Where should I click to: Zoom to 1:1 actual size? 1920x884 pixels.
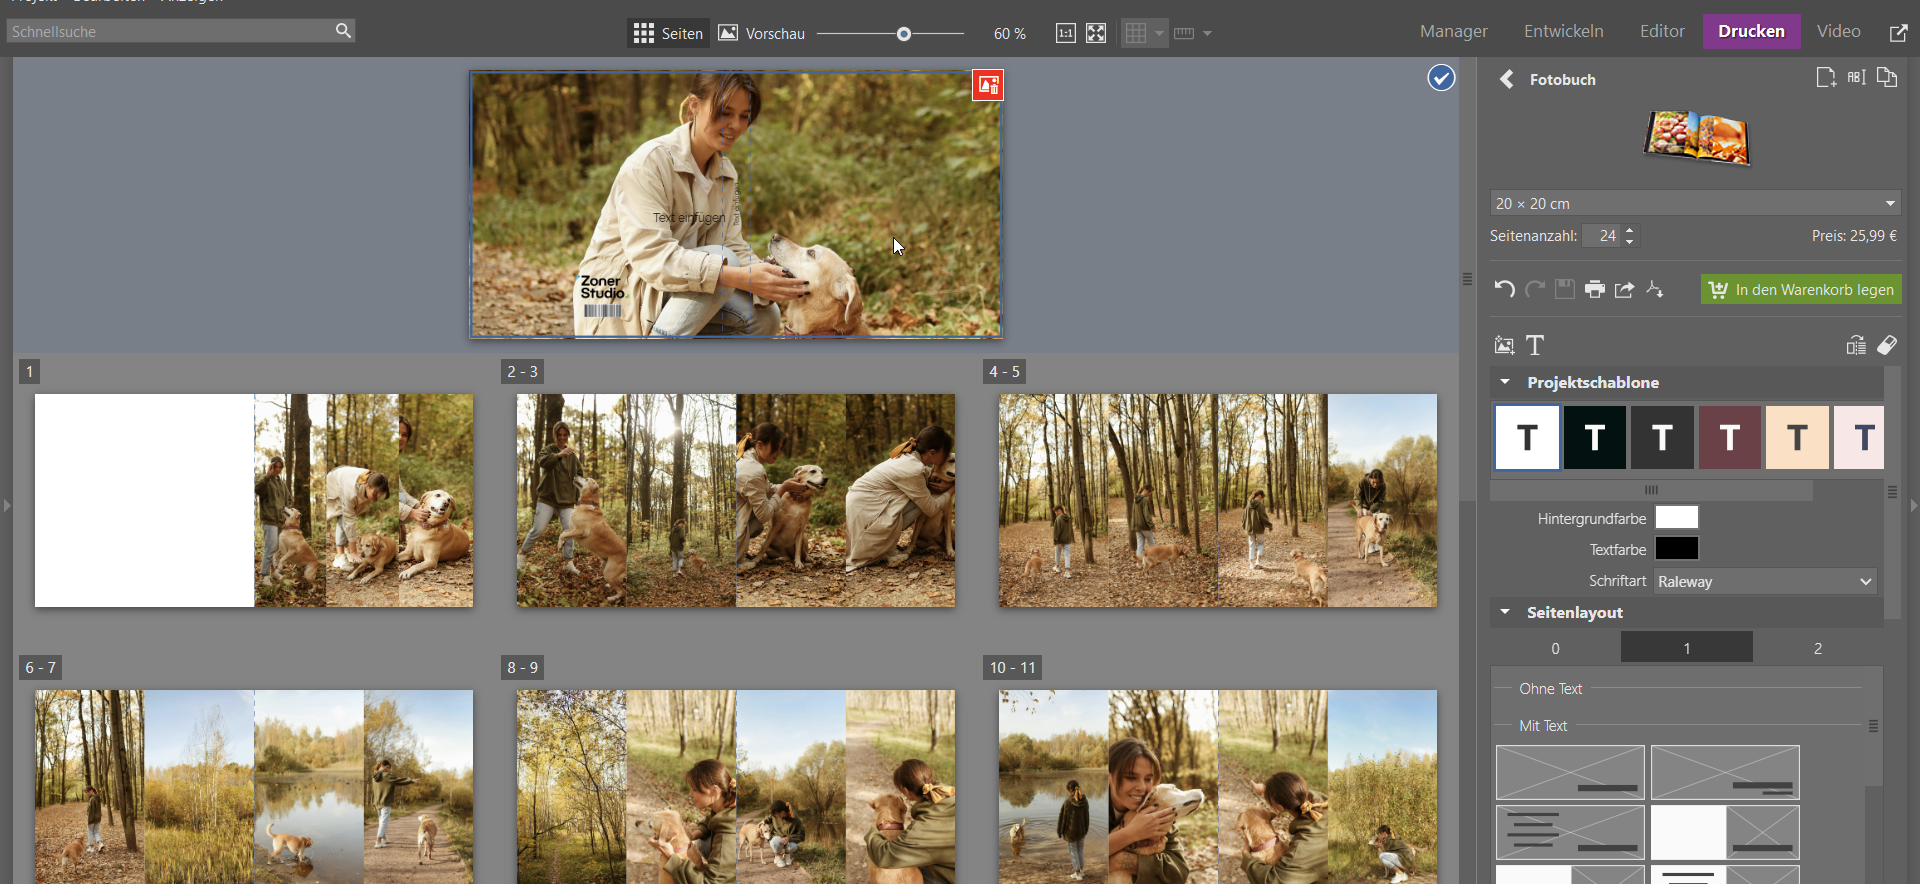point(1066,34)
